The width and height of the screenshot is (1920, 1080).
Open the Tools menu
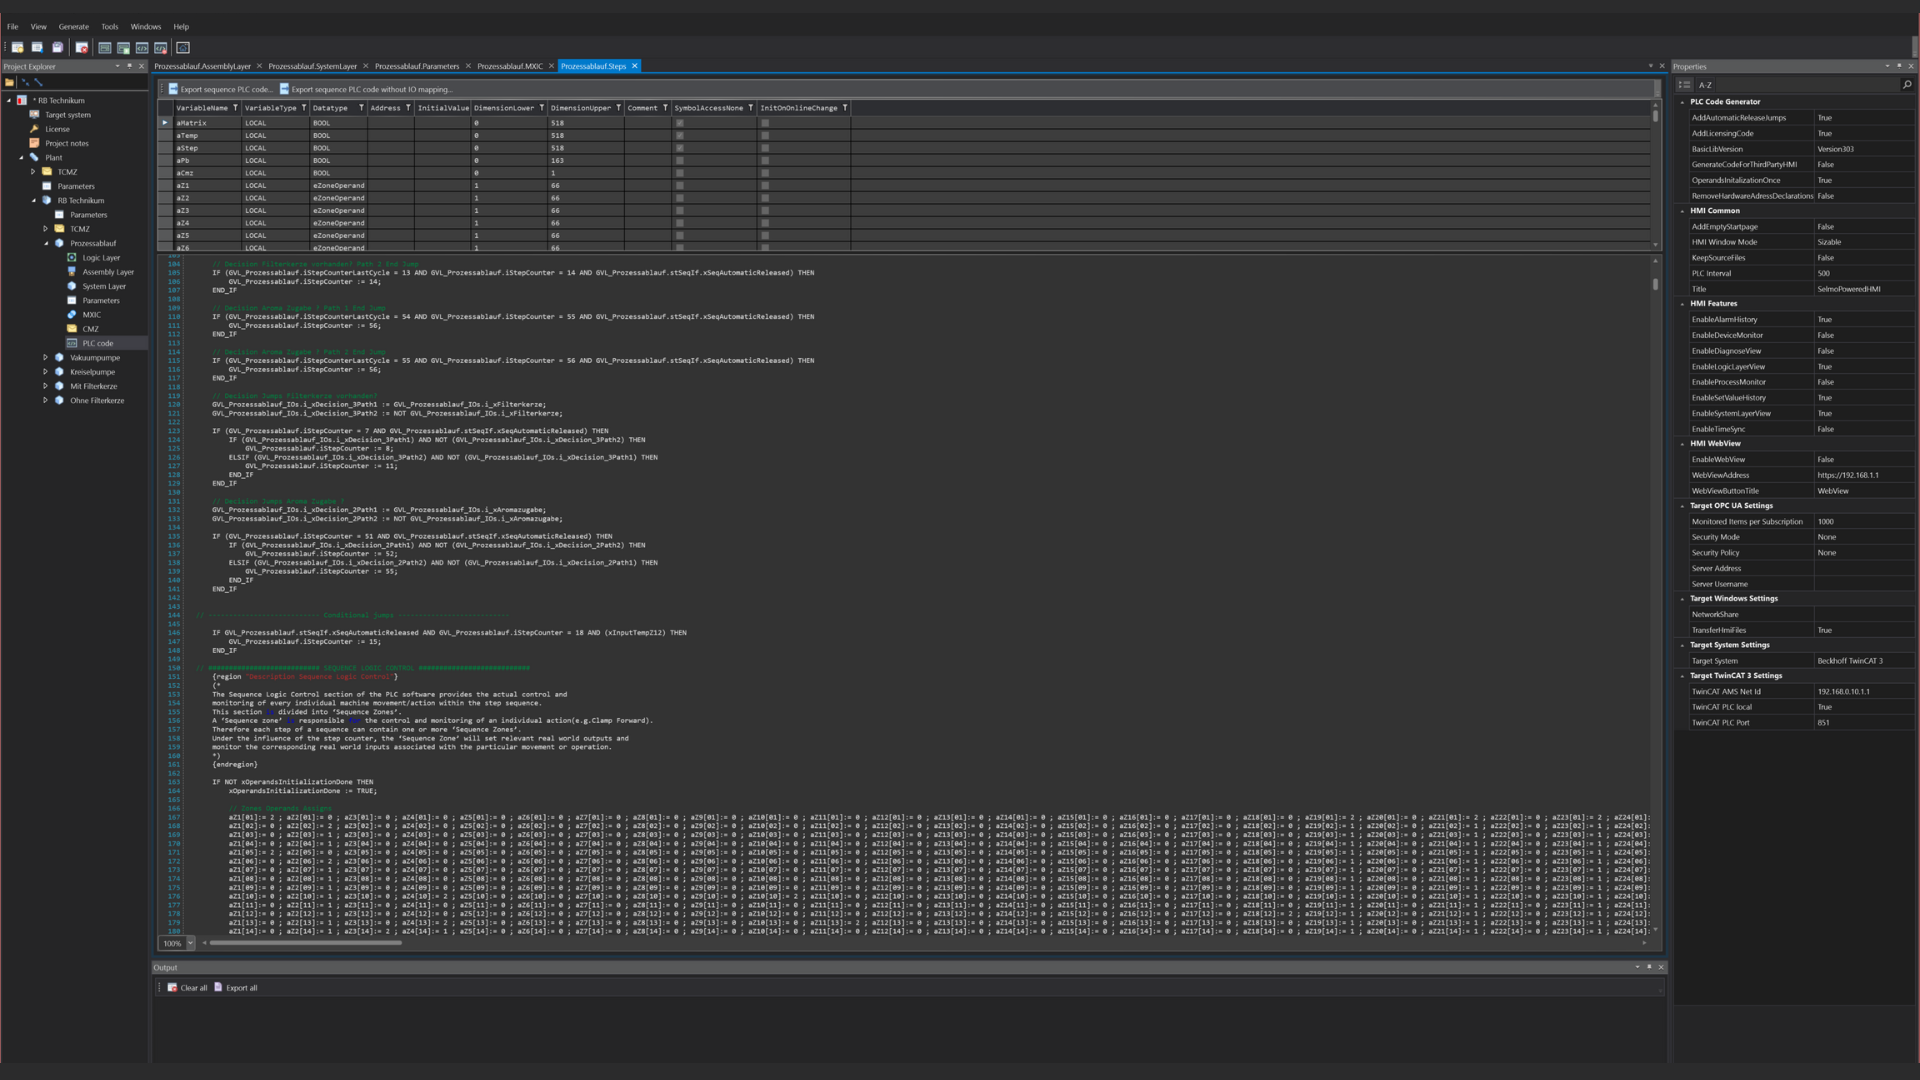(x=110, y=27)
